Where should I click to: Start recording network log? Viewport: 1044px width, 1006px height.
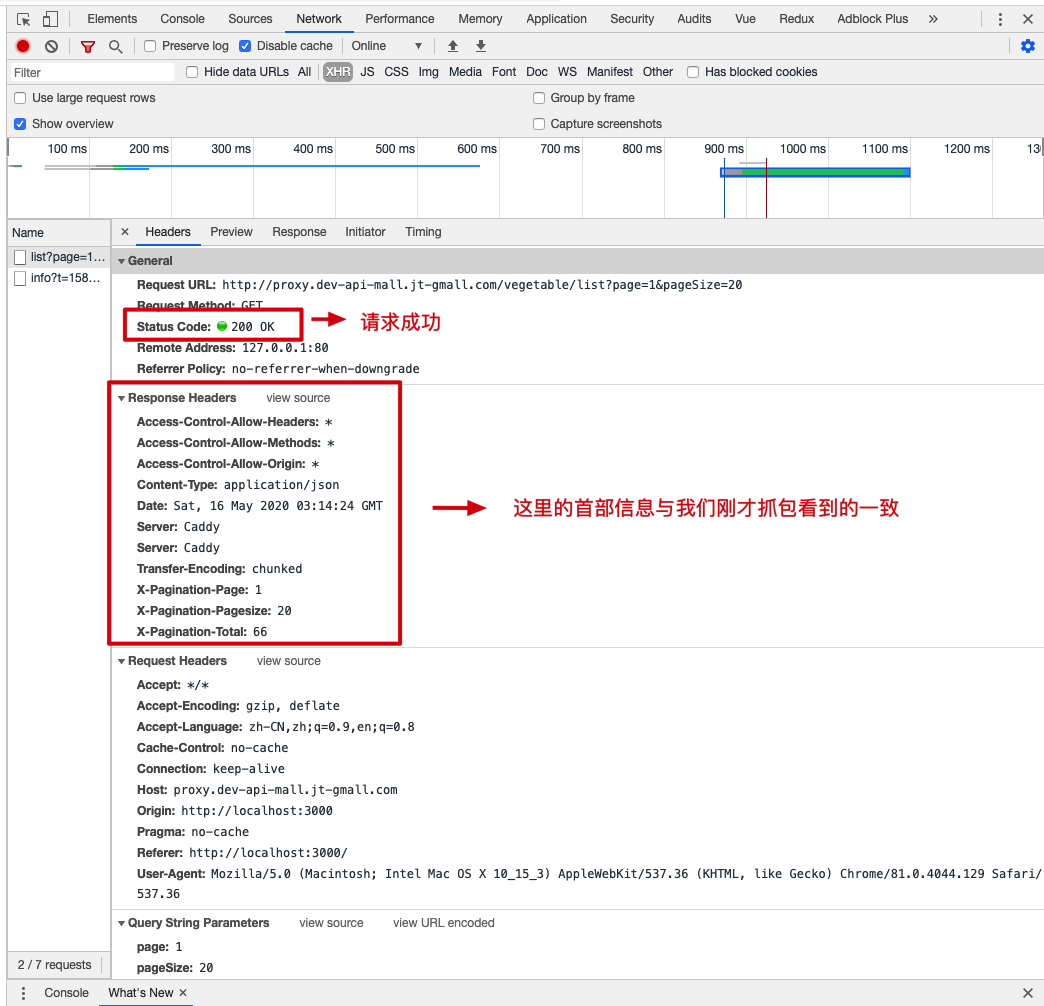pyautogui.click(x=22, y=45)
